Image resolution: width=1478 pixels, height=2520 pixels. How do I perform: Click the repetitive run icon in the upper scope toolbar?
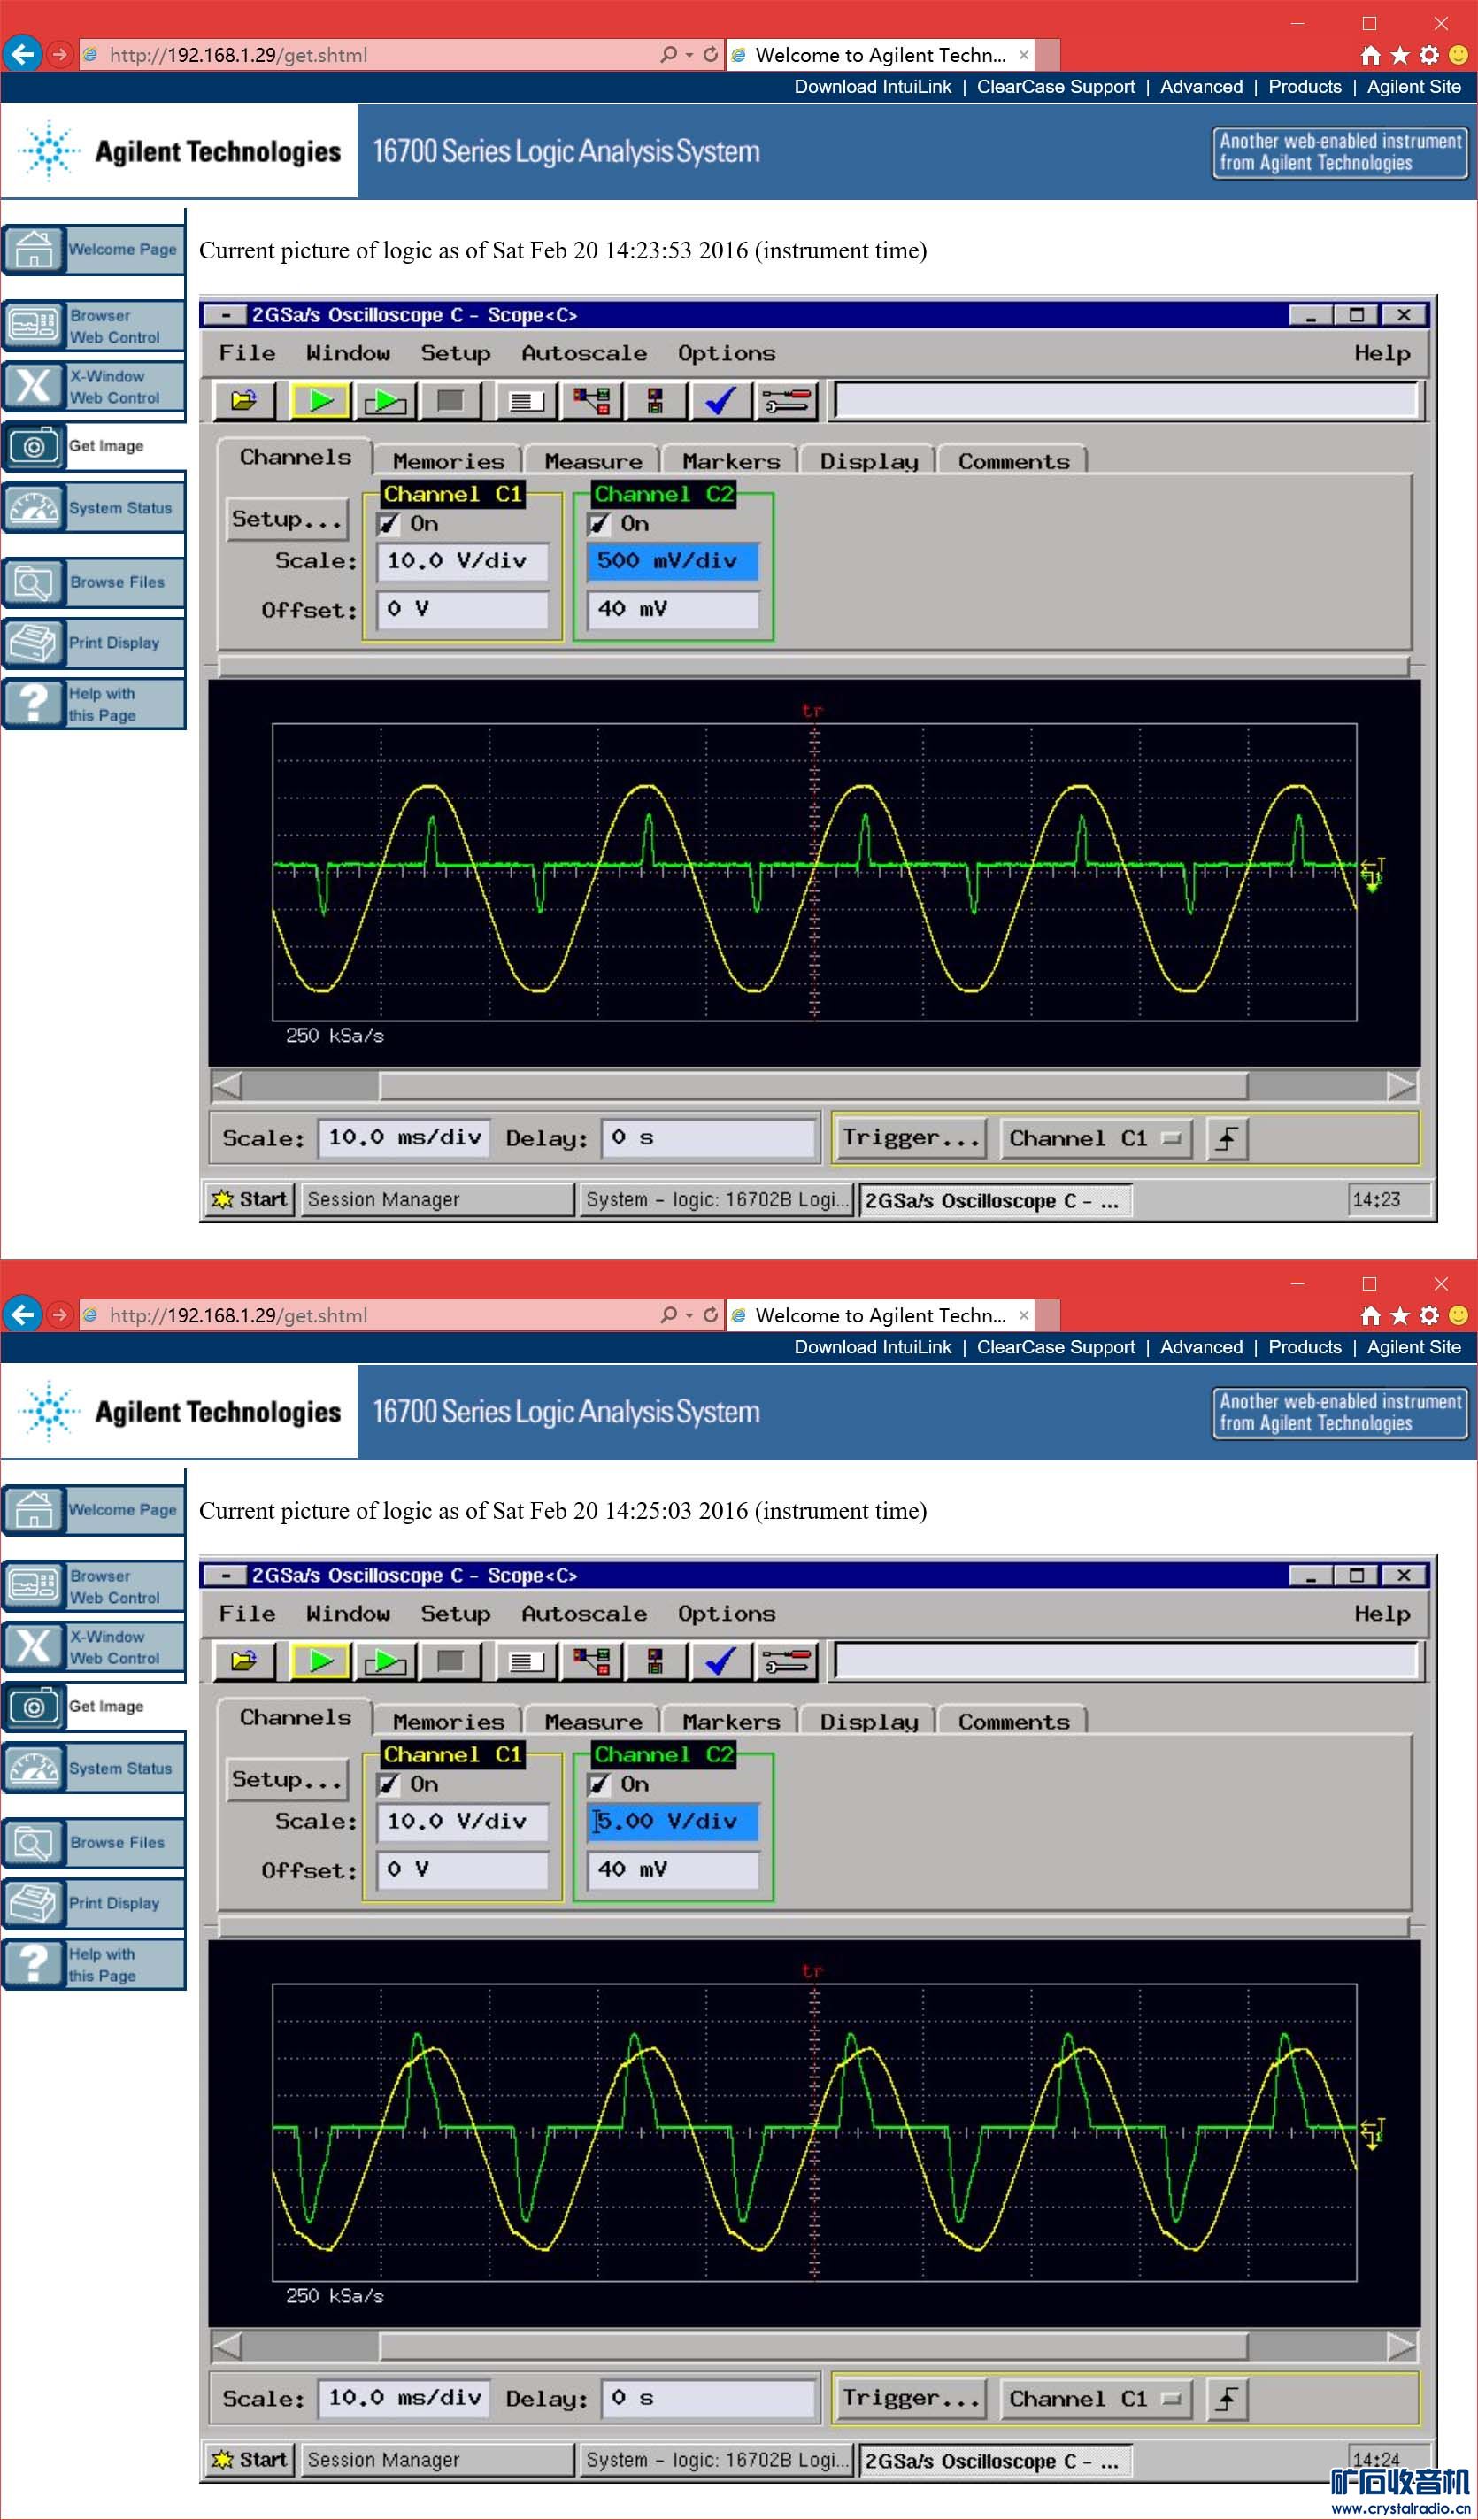(385, 401)
